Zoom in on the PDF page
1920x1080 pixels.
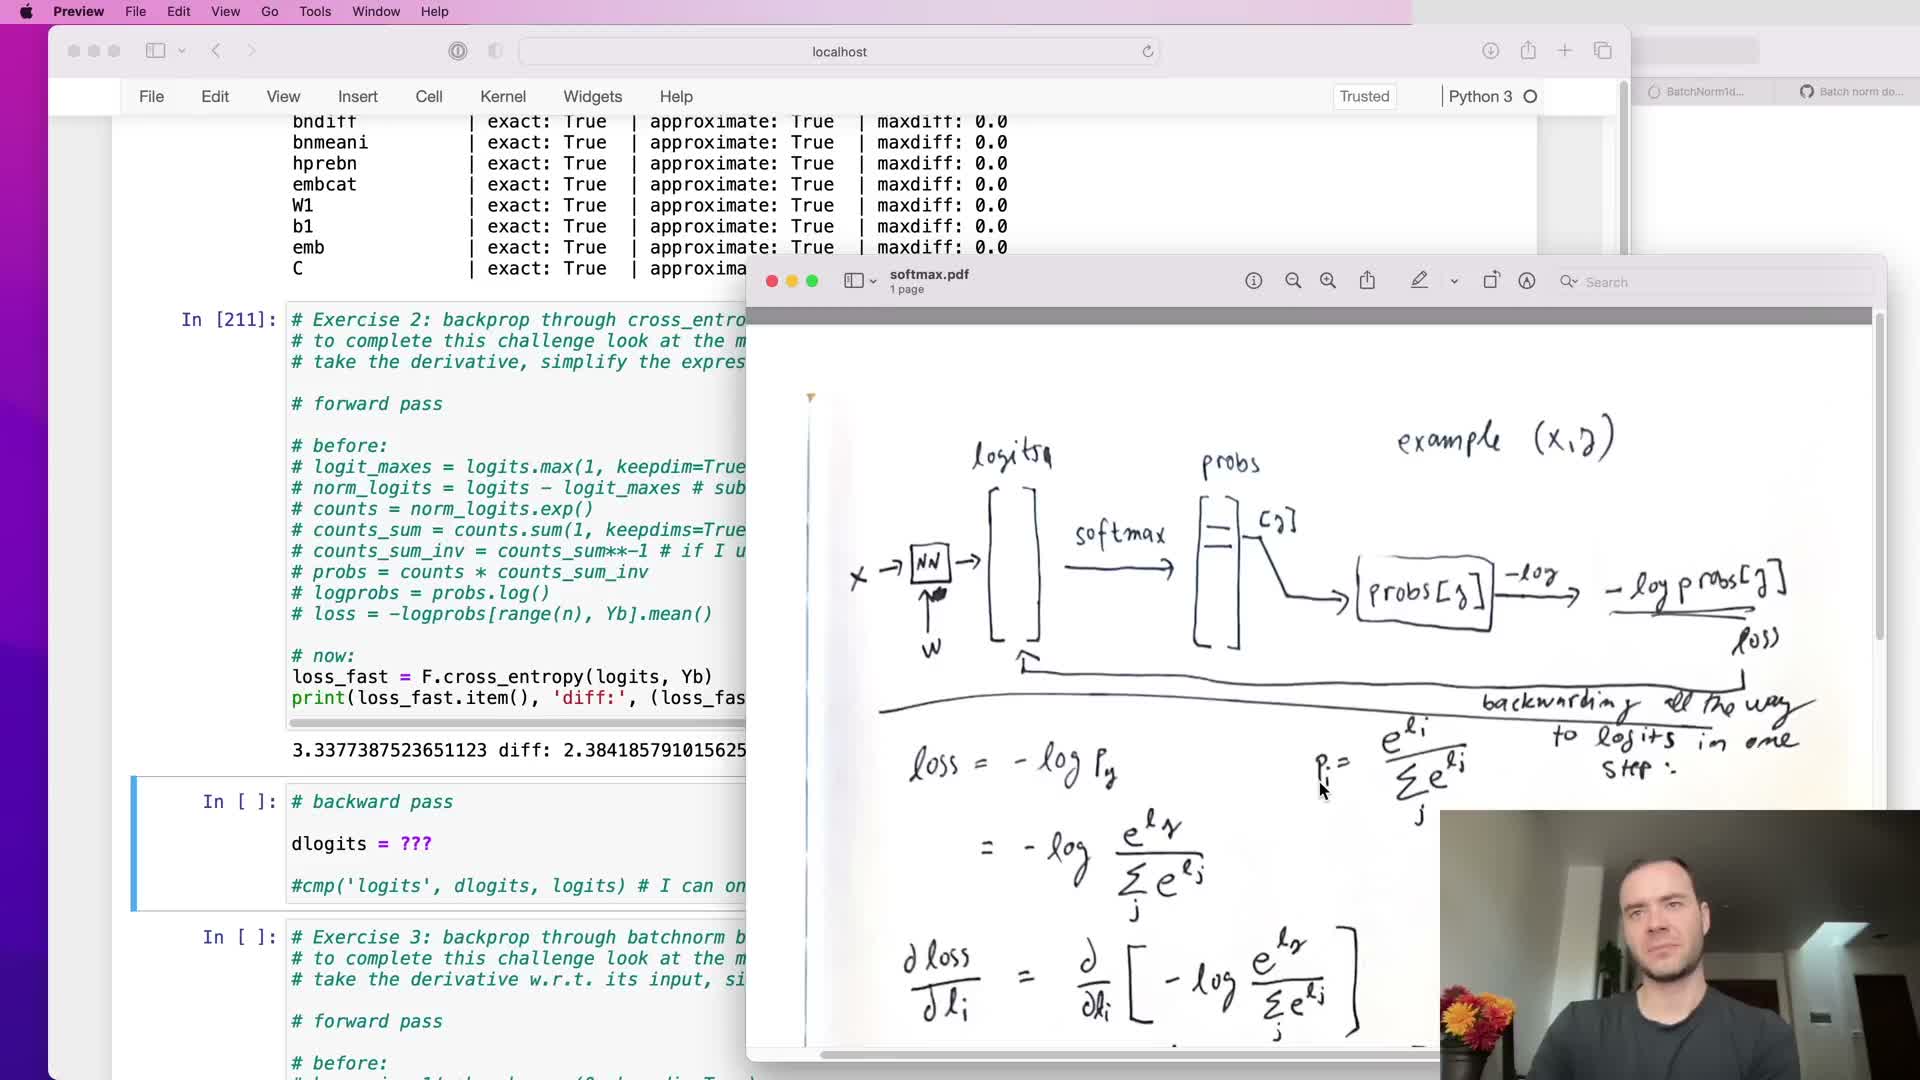1328,282
